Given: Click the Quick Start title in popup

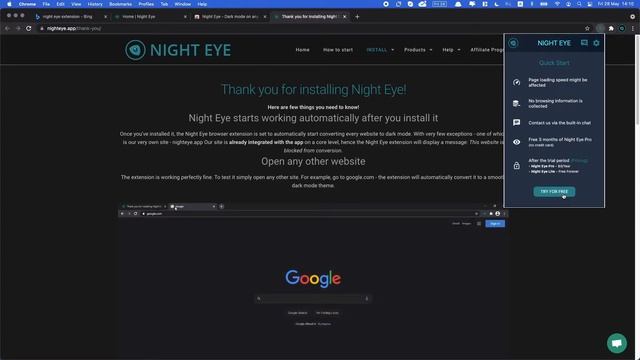Looking at the screenshot, I should click(x=554, y=63).
